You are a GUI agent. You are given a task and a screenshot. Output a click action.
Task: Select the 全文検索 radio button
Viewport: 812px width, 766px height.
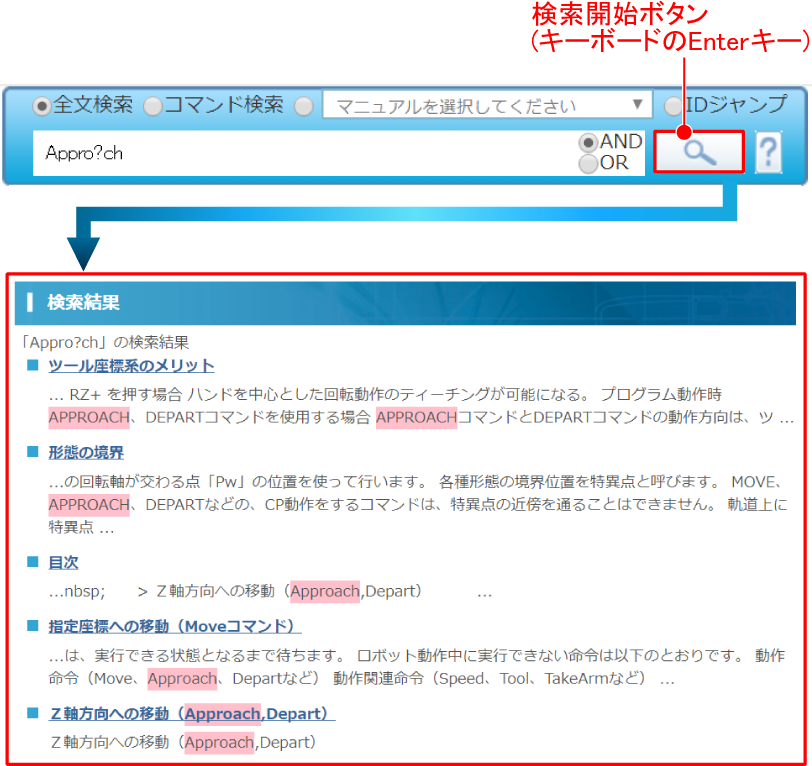click(42, 105)
